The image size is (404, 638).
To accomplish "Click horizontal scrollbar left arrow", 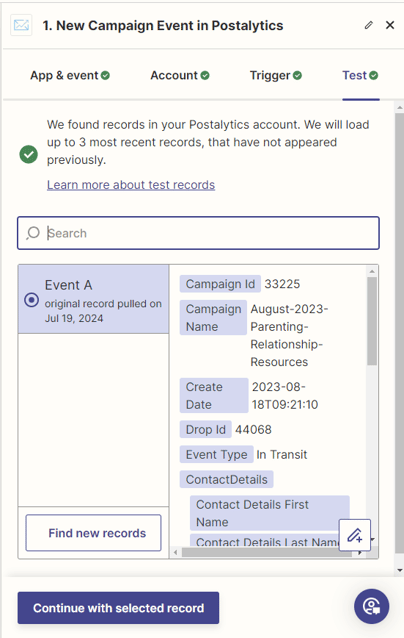I will pos(175,553).
